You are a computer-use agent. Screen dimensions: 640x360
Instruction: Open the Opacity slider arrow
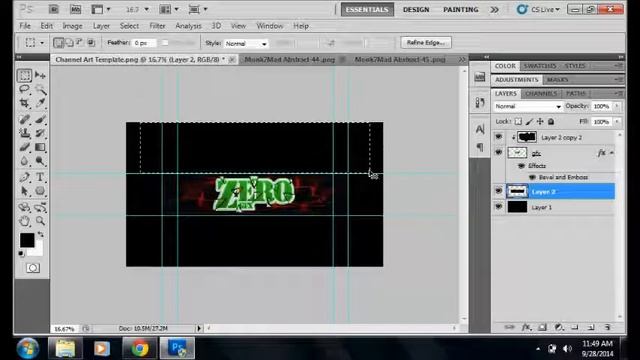(617, 106)
